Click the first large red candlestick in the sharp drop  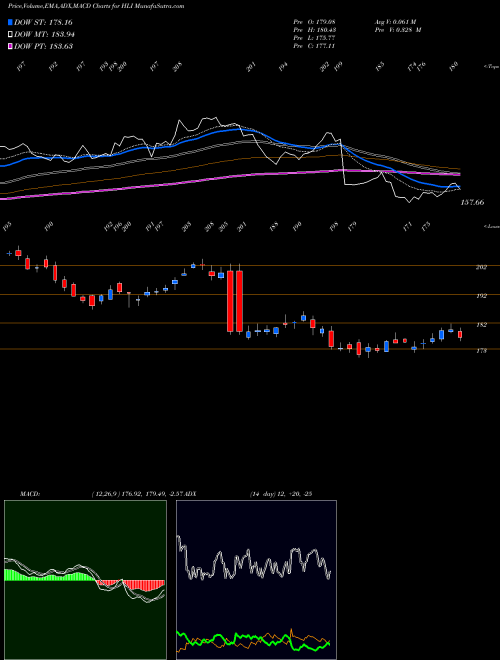(x=230, y=301)
